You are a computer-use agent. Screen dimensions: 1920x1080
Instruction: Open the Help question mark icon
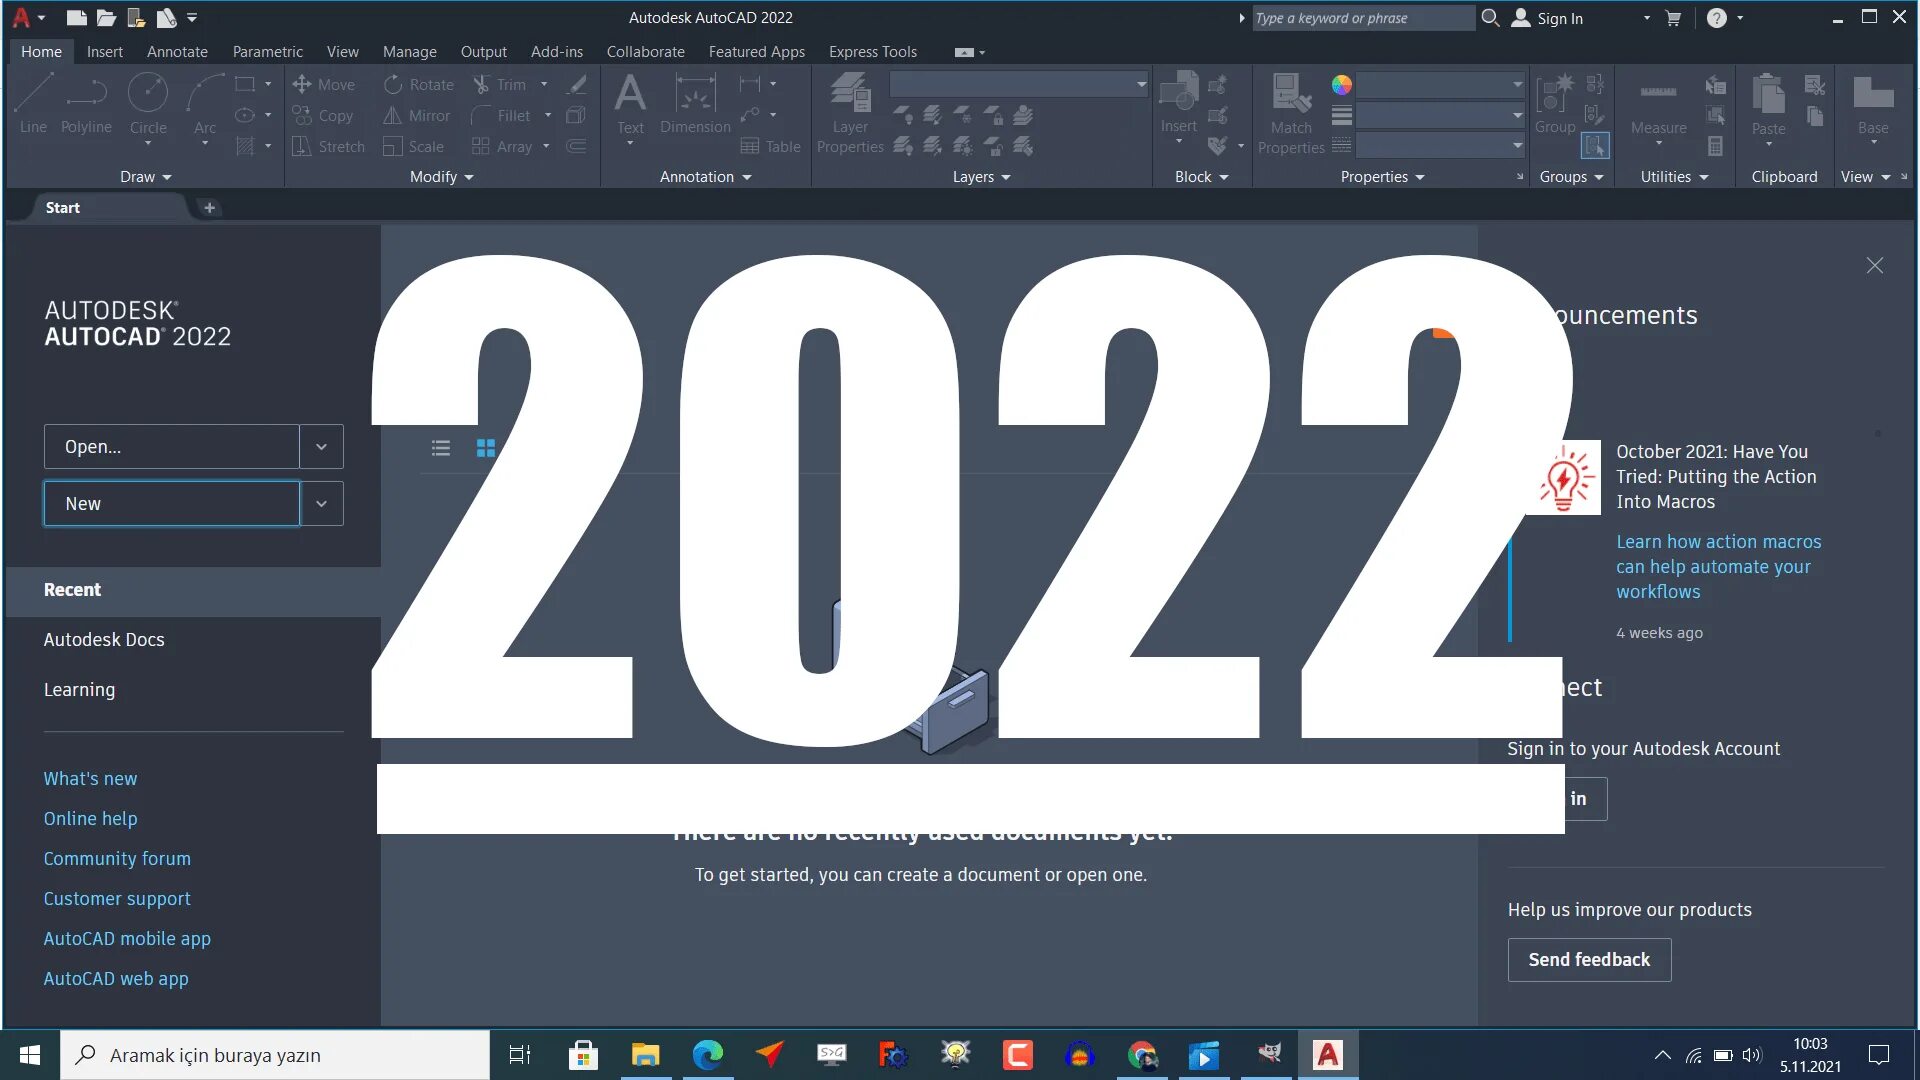[x=1716, y=18]
